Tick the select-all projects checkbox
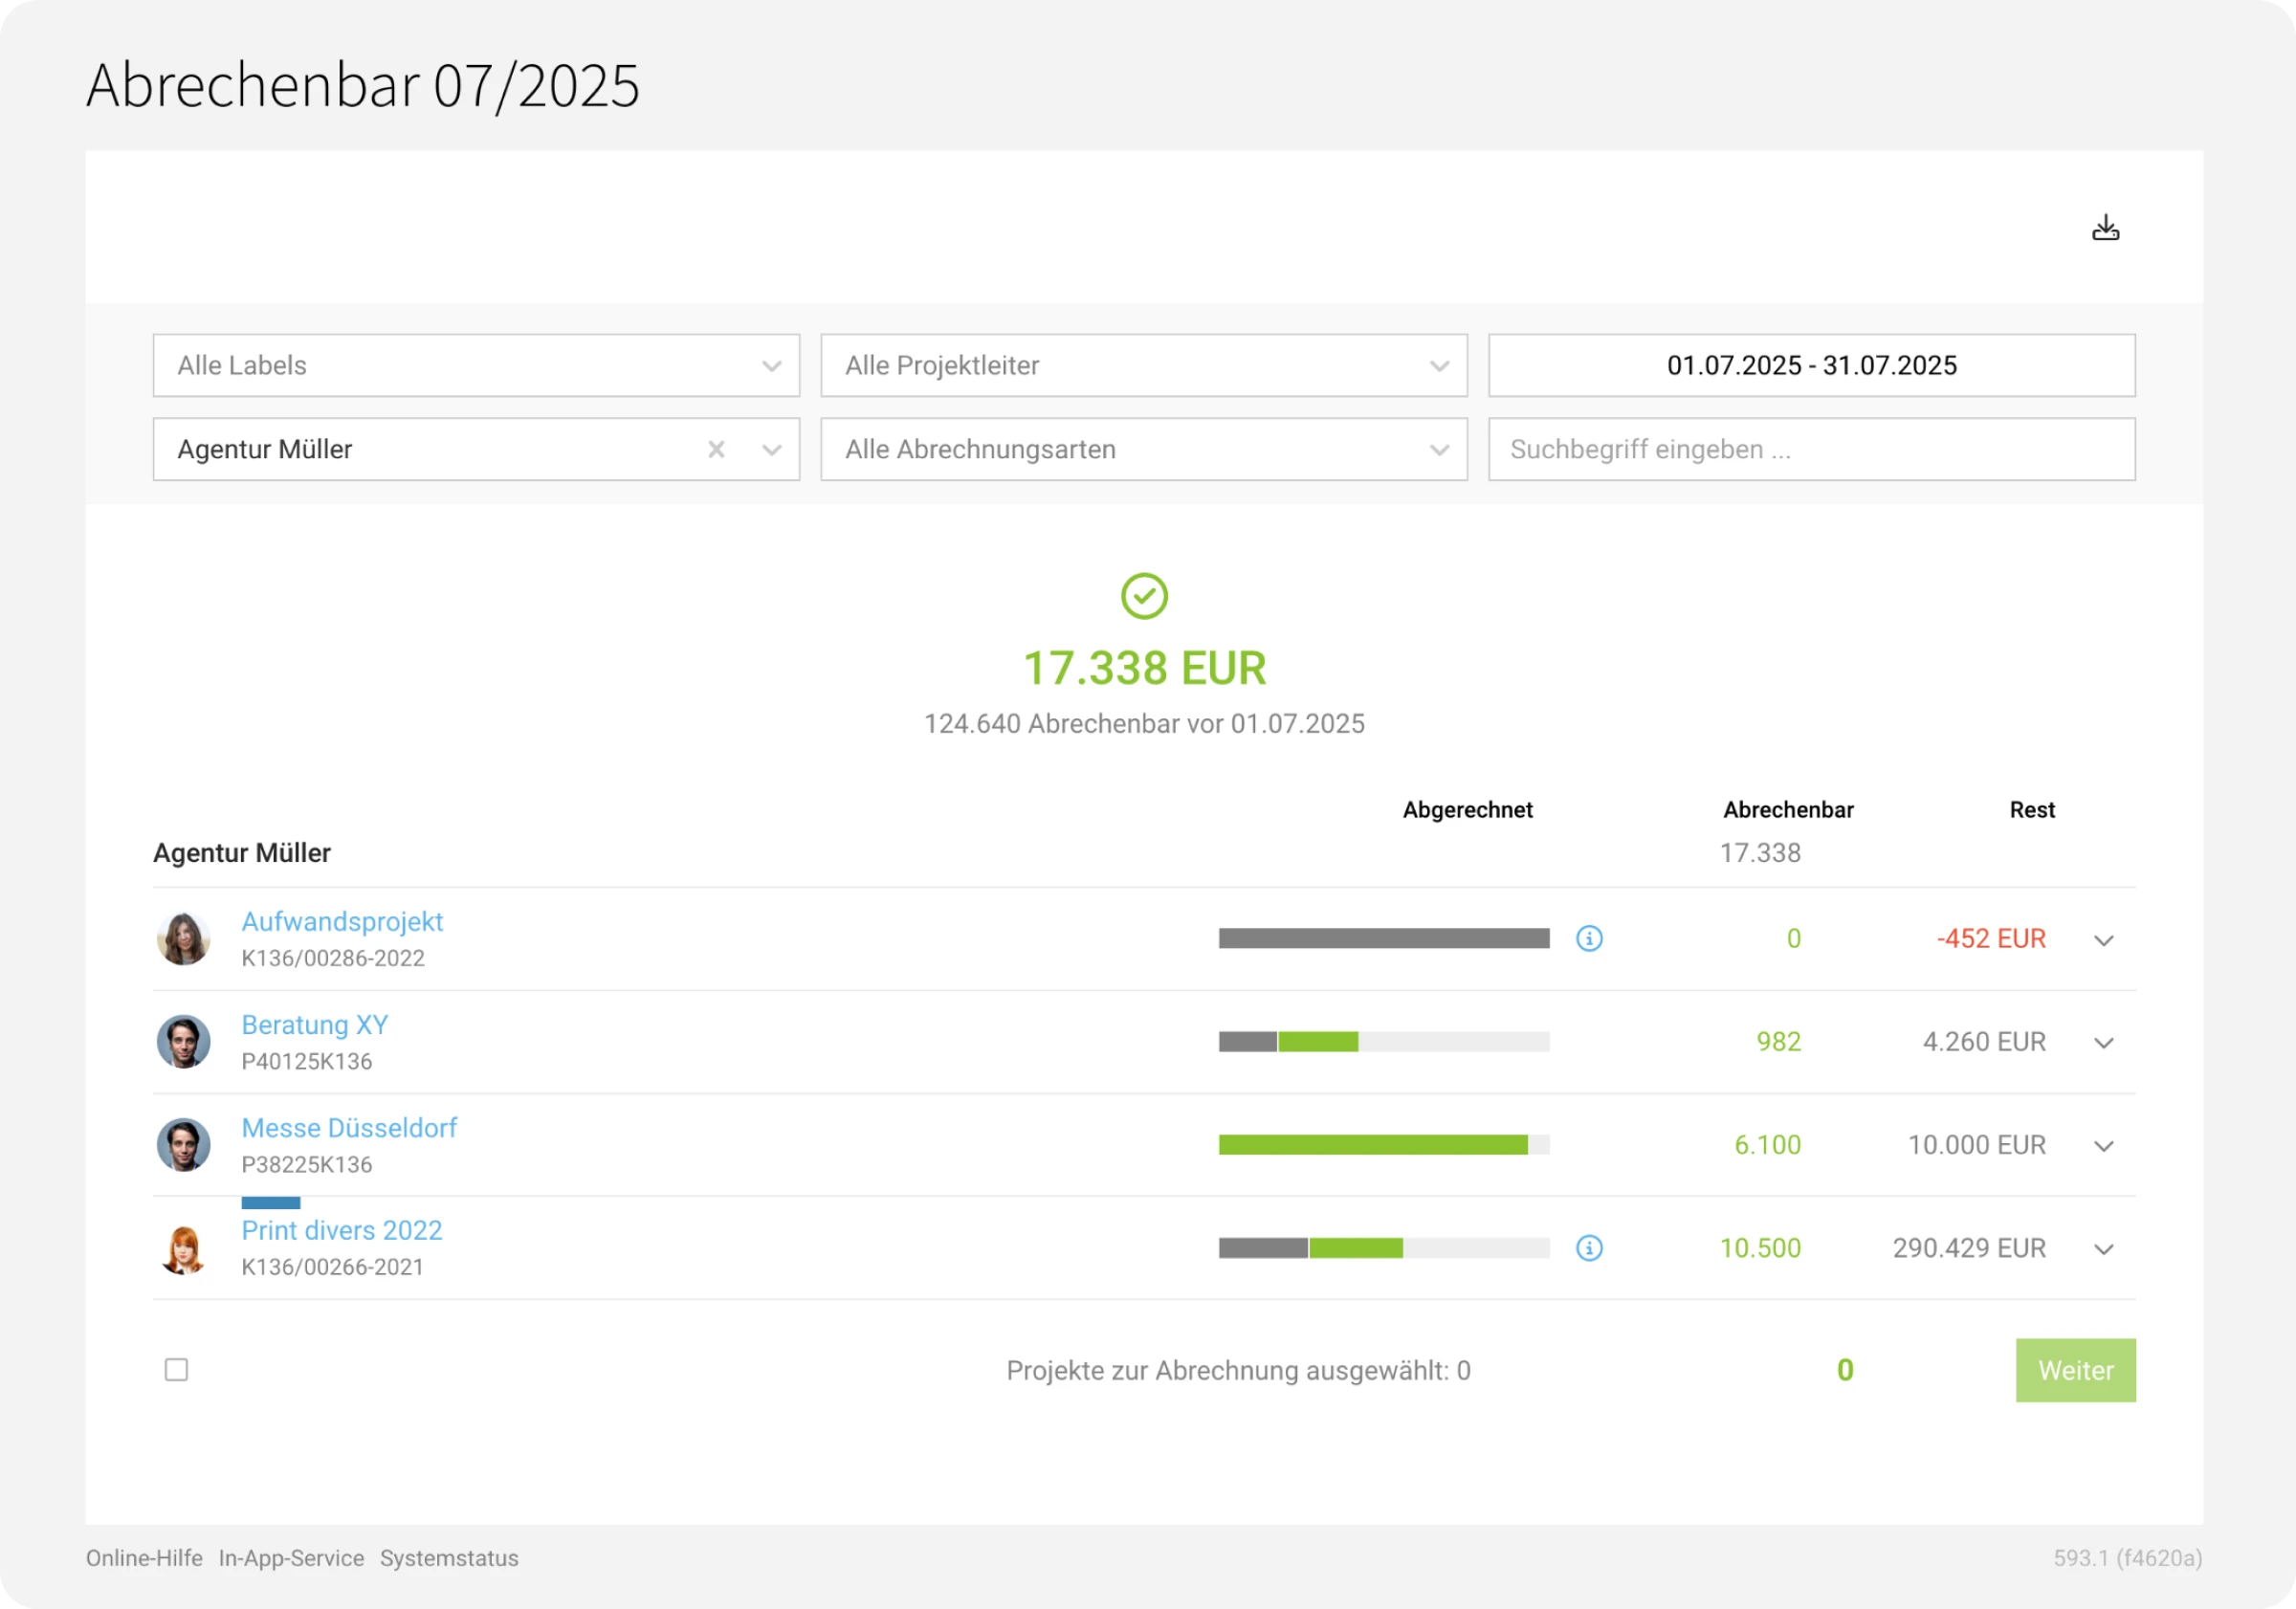The height and width of the screenshot is (1609, 2296). (176, 1369)
